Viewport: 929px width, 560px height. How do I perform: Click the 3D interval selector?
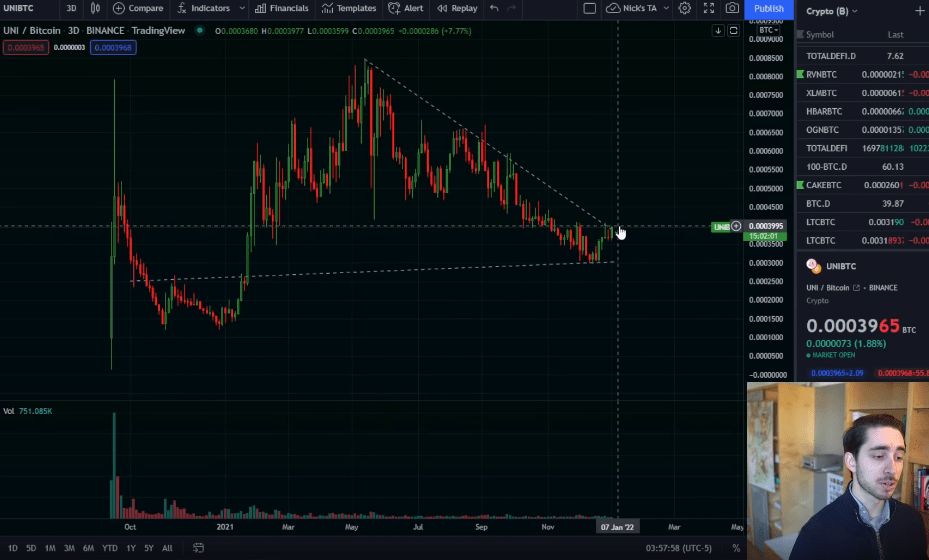71,8
